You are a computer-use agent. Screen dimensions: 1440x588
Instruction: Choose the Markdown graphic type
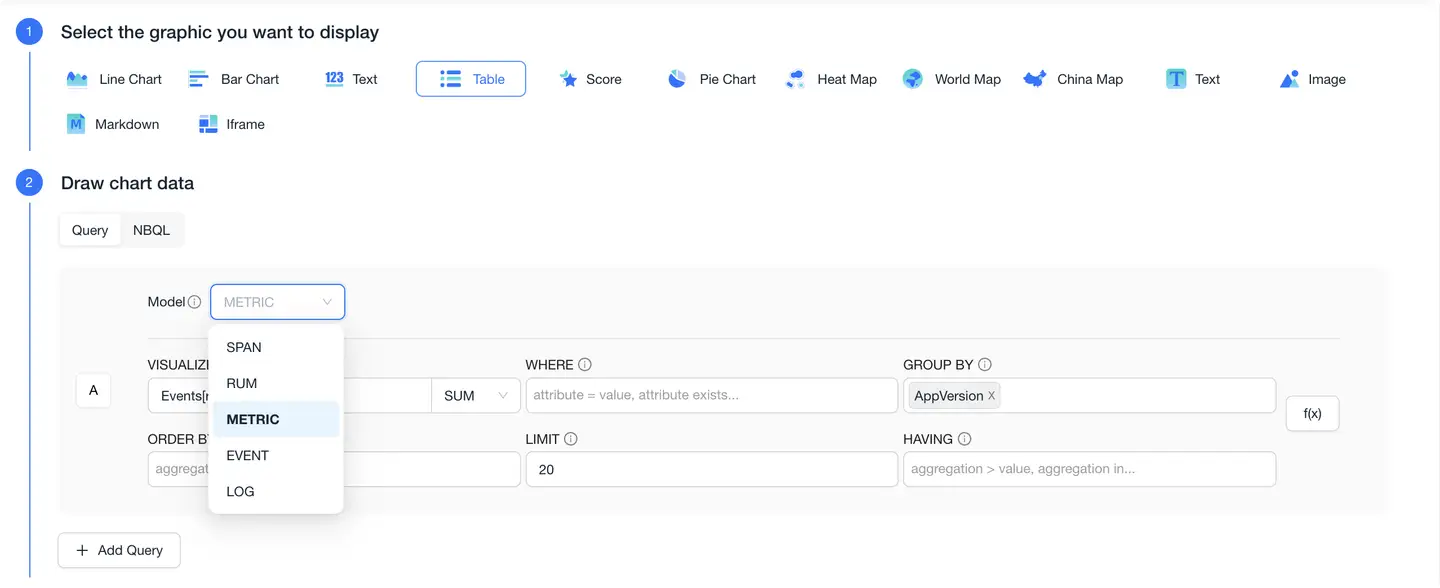click(x=113, y=124)
